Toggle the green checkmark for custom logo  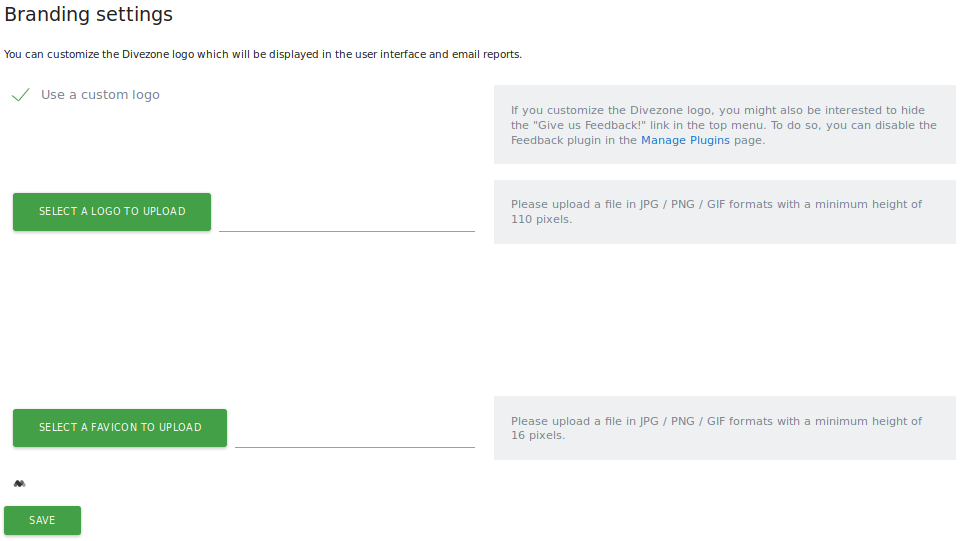tap(20, 95)
